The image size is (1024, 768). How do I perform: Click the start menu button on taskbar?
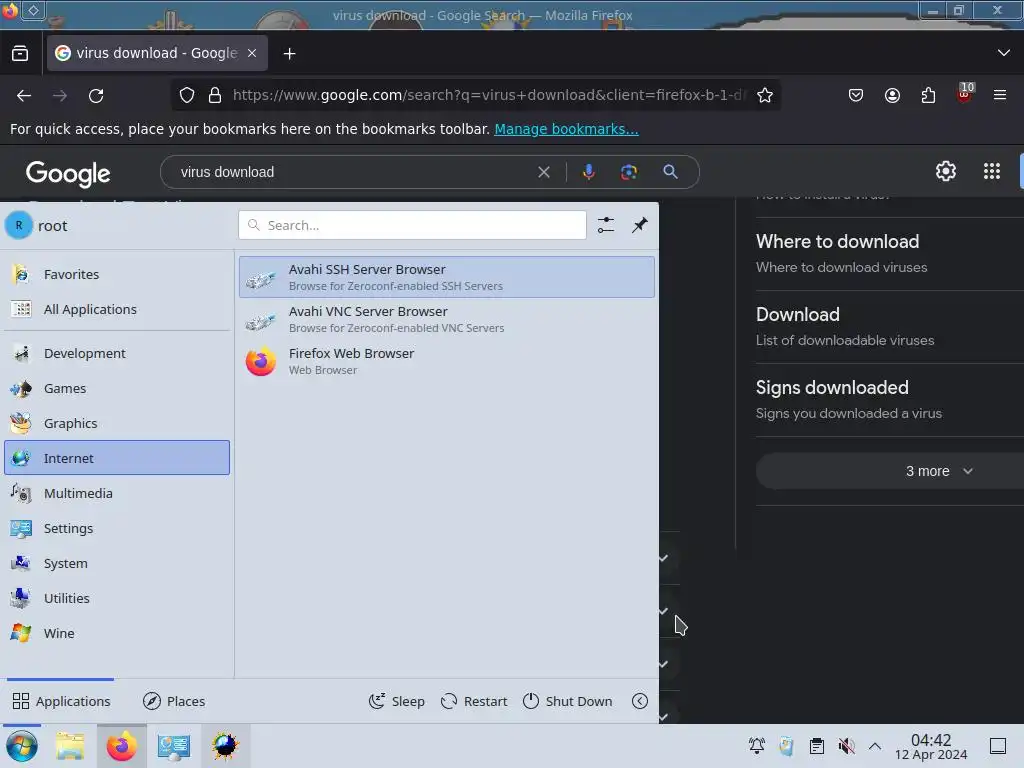pyautogui.click(x=22, y=746)
